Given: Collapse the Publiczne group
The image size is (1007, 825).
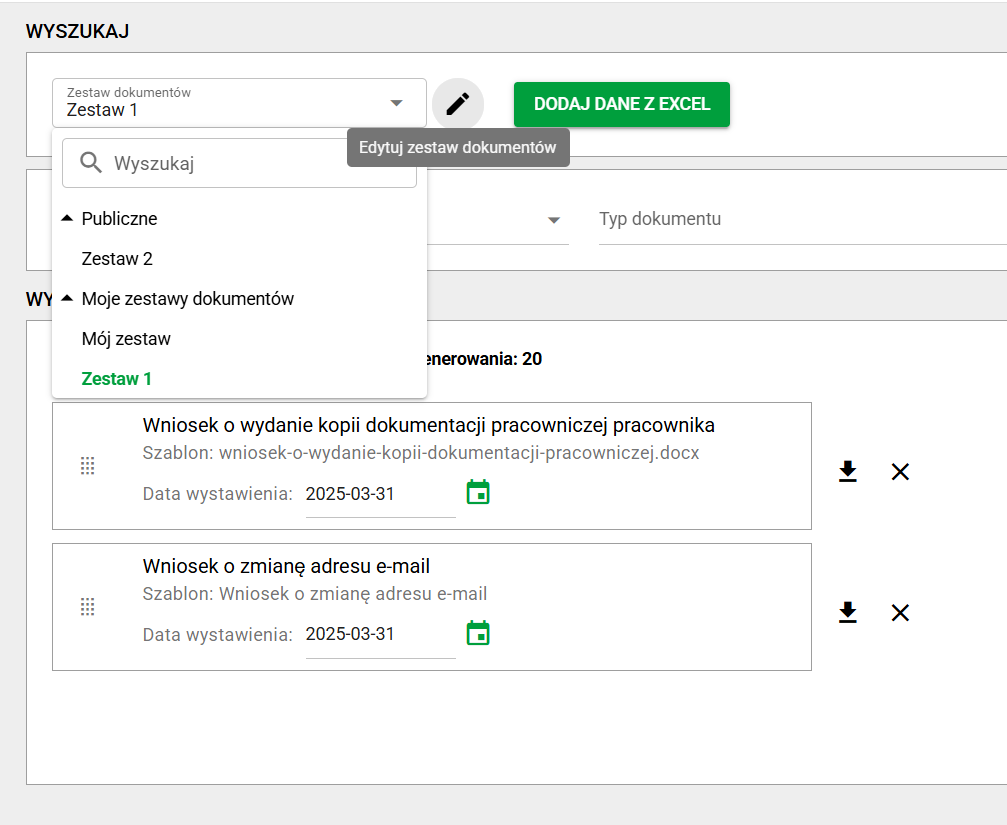Looking at the screenshot, I should point(67,218).
